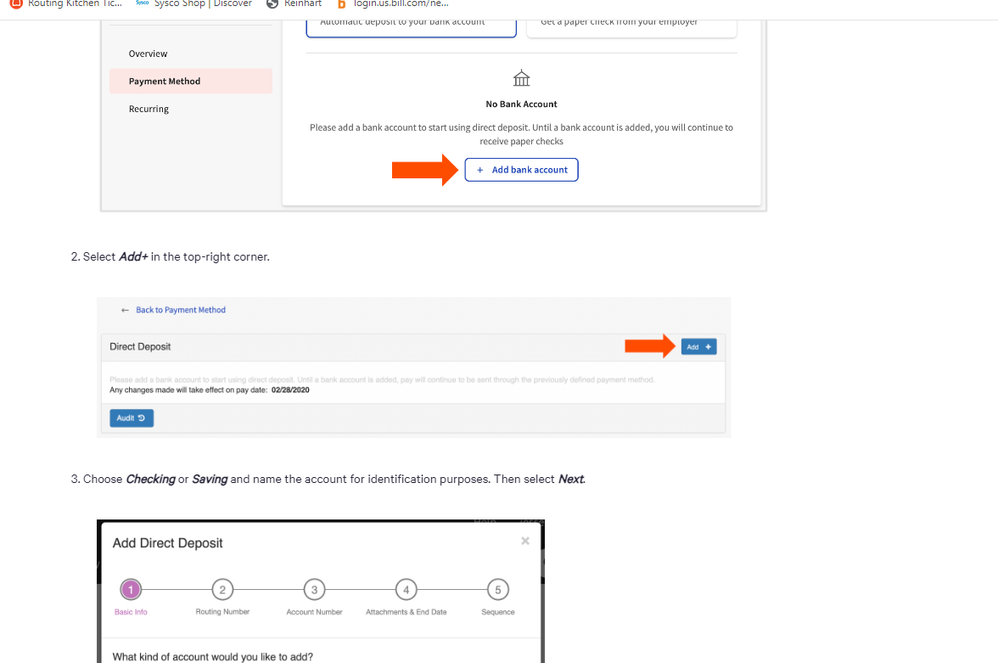Go to step 4 Attachments & End Date
Viewport: 998px width, 663px height.
(x=406, y=590)
